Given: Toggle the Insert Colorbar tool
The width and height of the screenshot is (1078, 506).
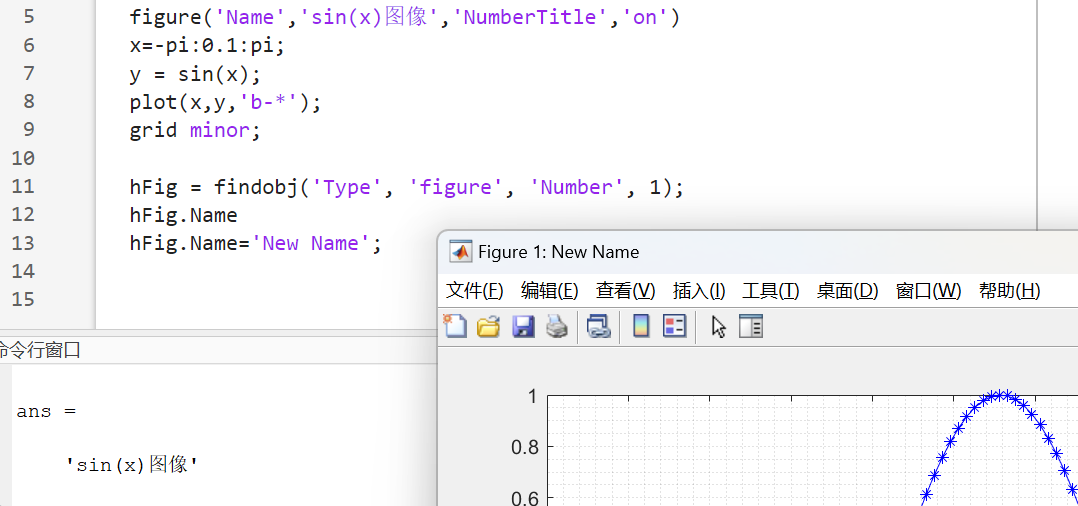Looking at the screenshot, I should click(642, 326).
